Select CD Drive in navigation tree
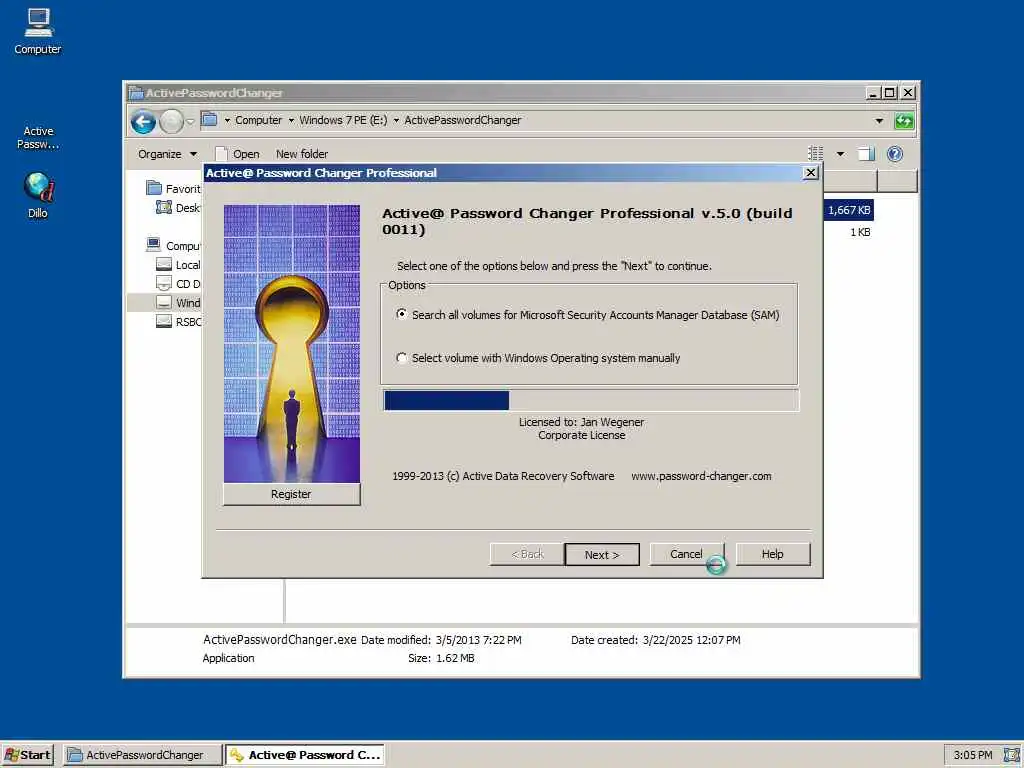This screenshot has width=1024, height=768. click(x=178, y=283)
